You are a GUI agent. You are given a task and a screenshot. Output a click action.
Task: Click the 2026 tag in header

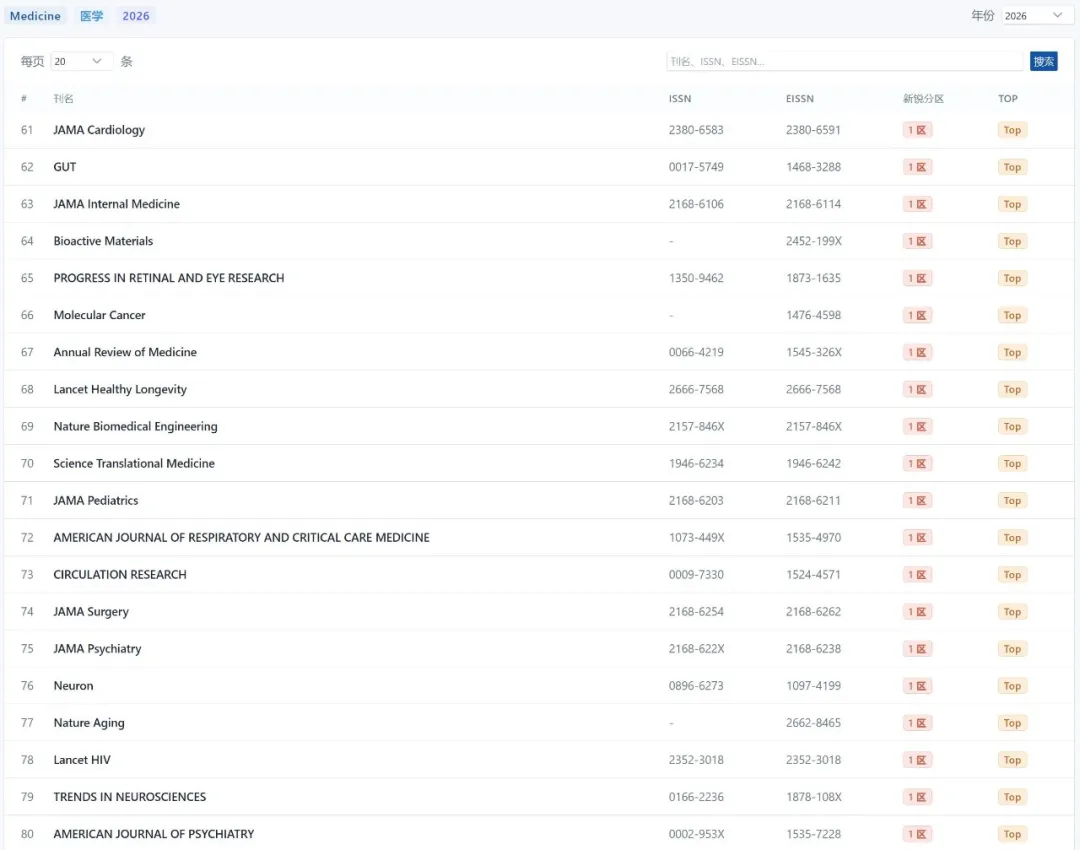(x=136, y=16)
